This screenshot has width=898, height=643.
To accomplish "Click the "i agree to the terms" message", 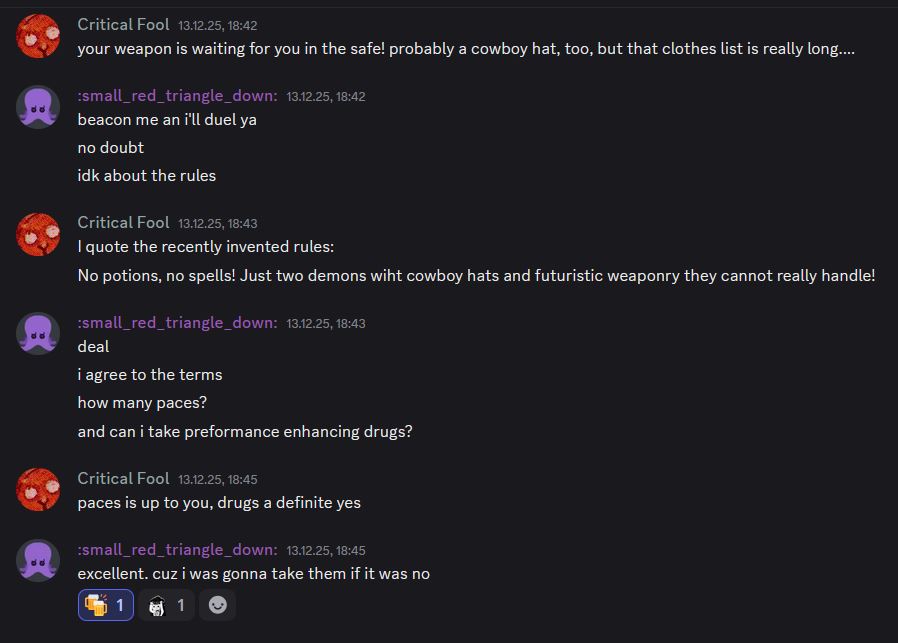I will [x=150, y=375].
